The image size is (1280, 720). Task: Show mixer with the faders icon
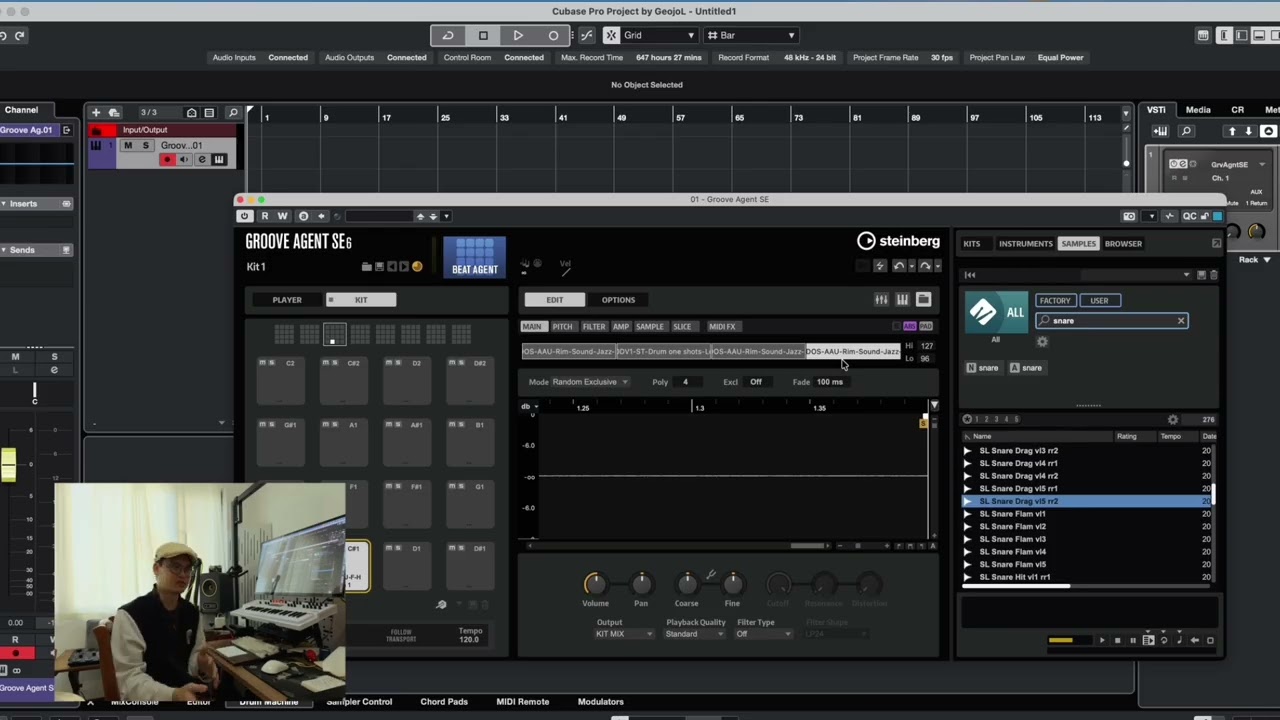tap(881, 299)
